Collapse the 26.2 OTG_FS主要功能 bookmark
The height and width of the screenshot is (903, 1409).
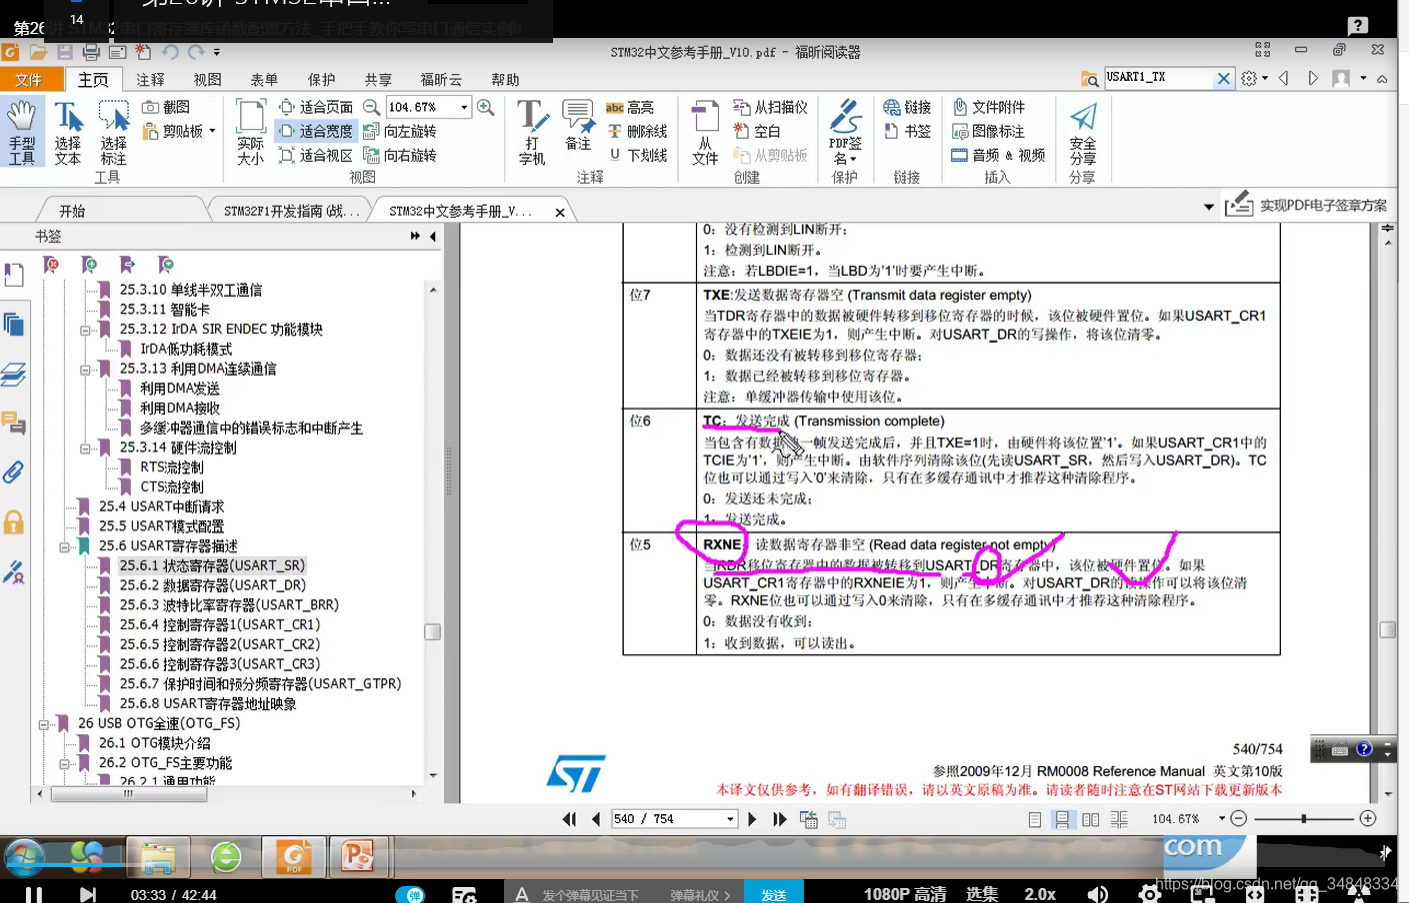tap(64, 764)
